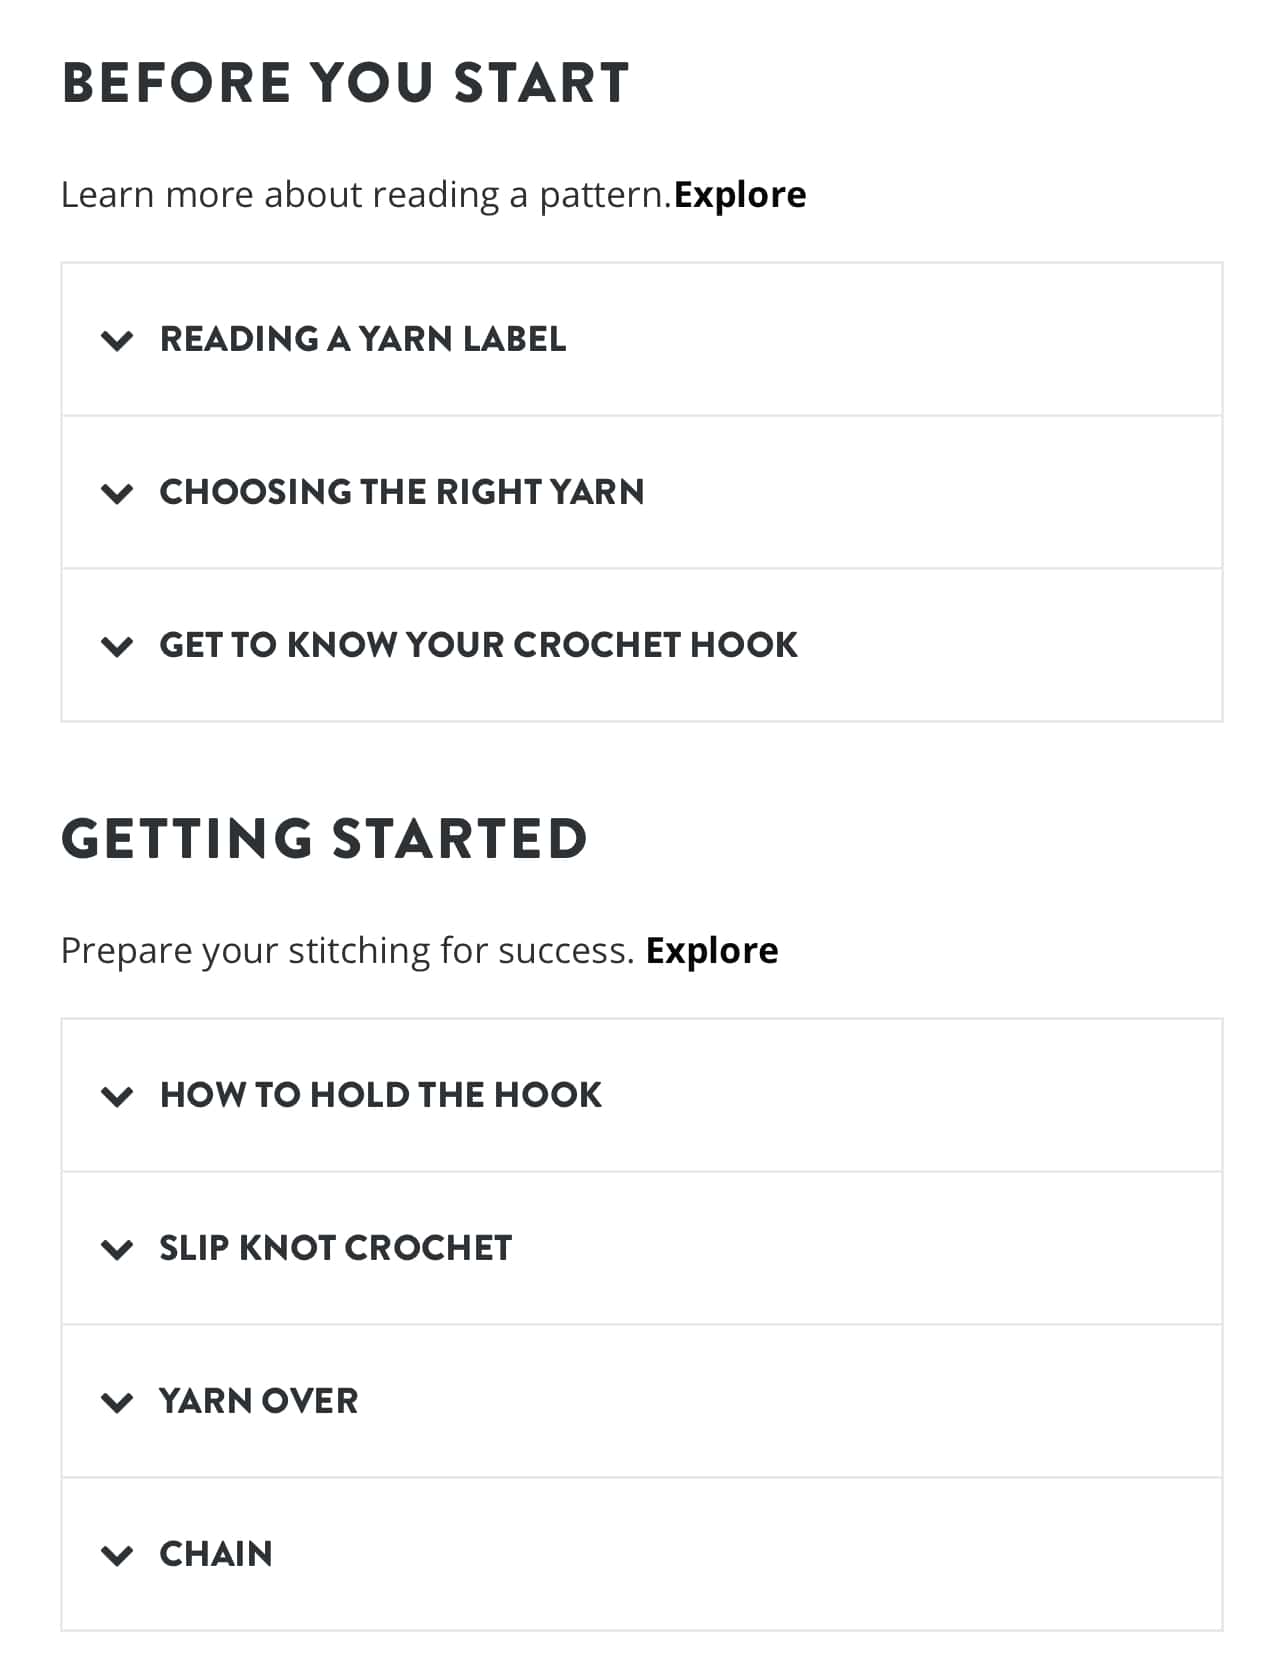Open the How to Hold the Hook title
The width and height of the screenshot is (1284, 1670).
pos(381,1096)
